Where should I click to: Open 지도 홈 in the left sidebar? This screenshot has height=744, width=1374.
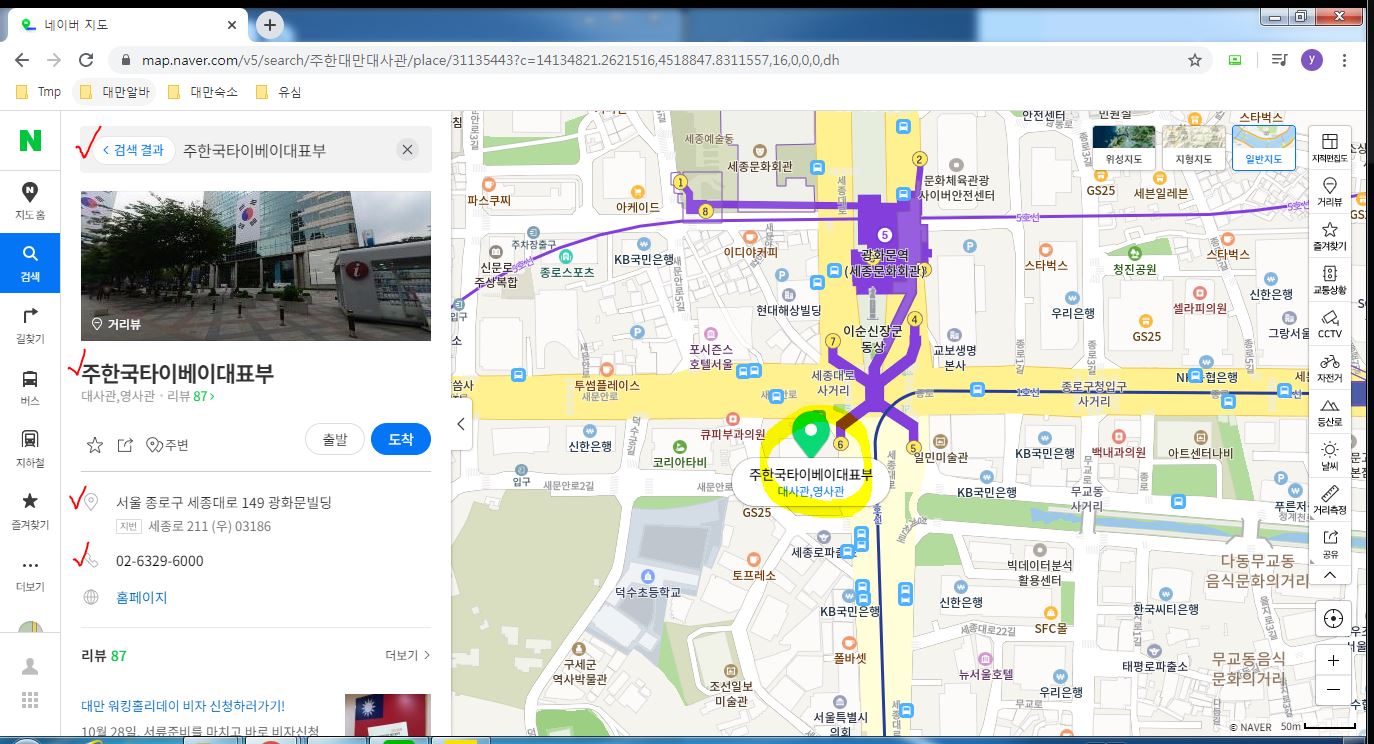(x=30, y=200)
